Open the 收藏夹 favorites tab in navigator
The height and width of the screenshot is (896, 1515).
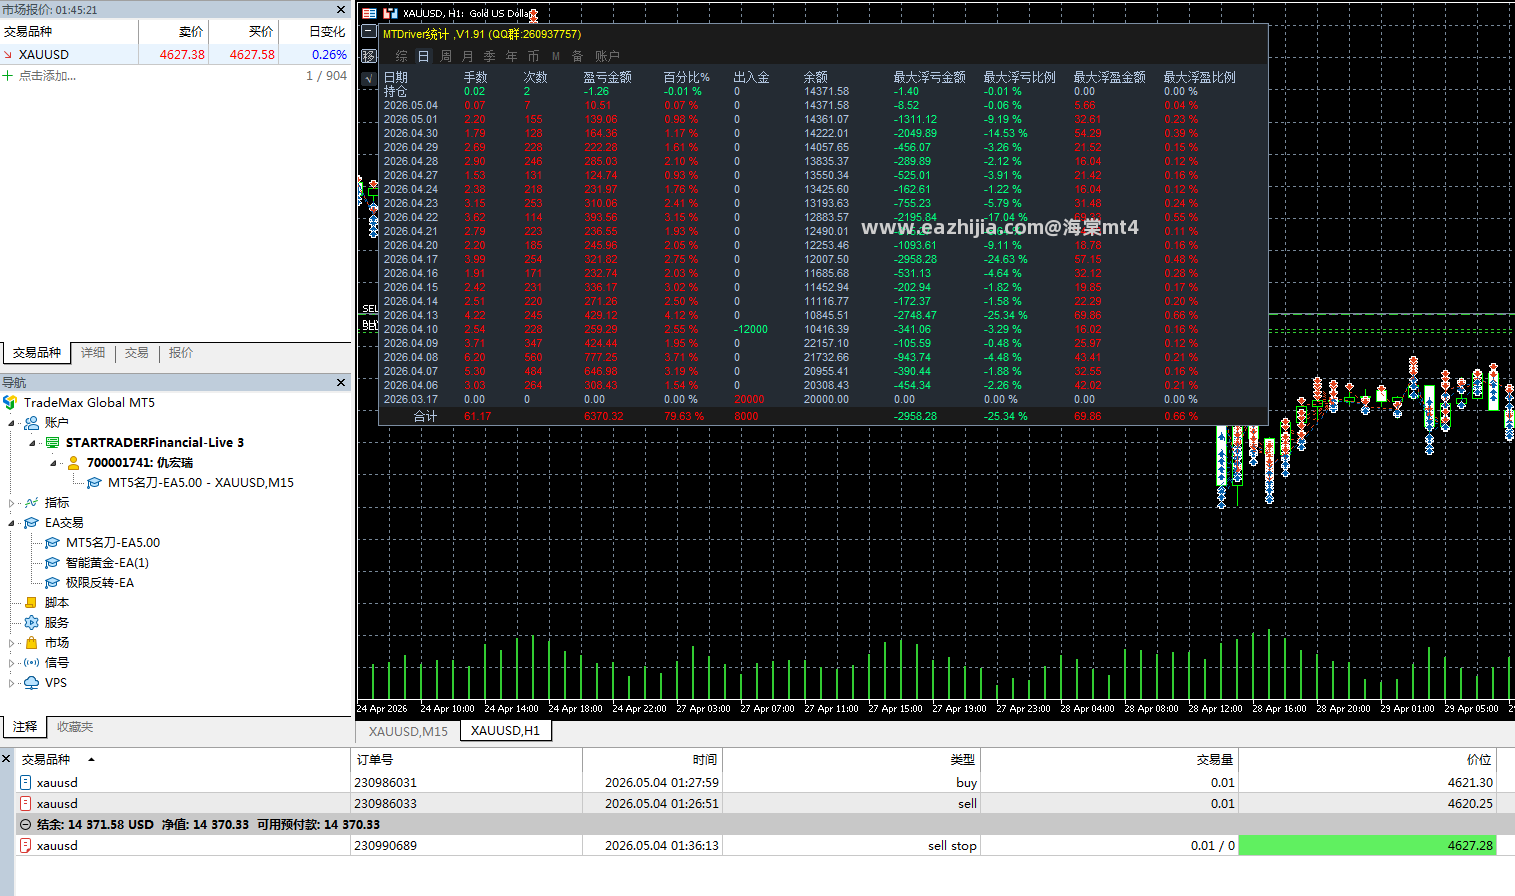click(75, 727)
